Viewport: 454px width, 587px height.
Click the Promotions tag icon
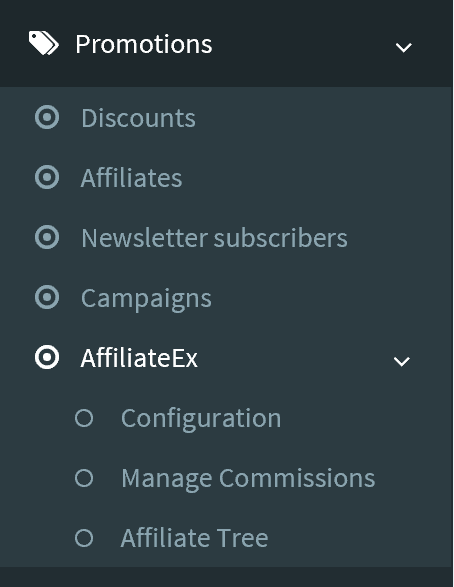tap(44, 43)
